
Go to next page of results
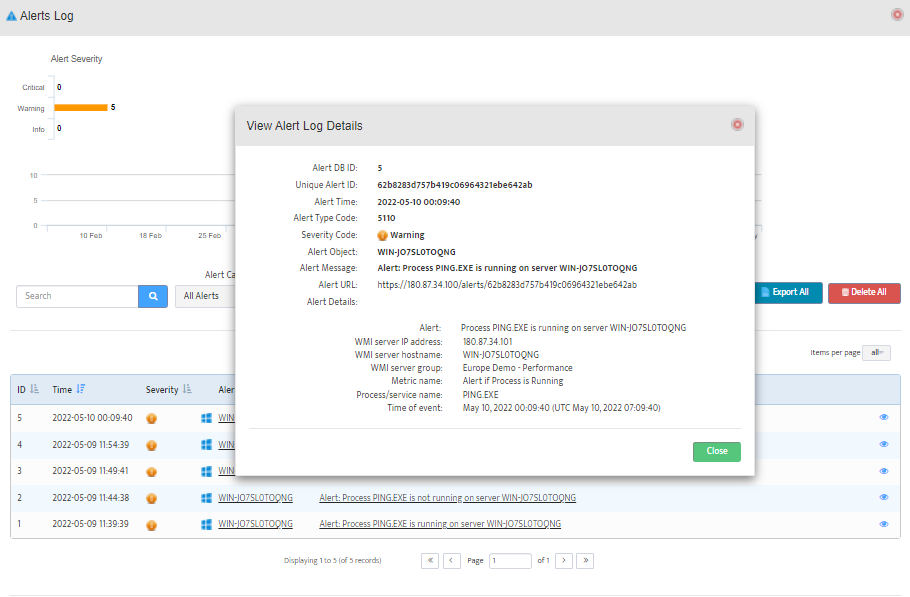(x=564, y=560)
